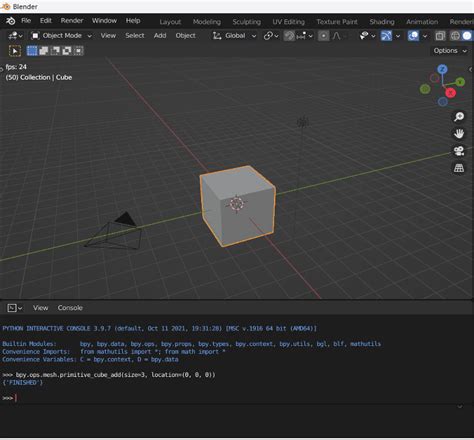Switch to the Shading workspace tab

tap(382, 22)
